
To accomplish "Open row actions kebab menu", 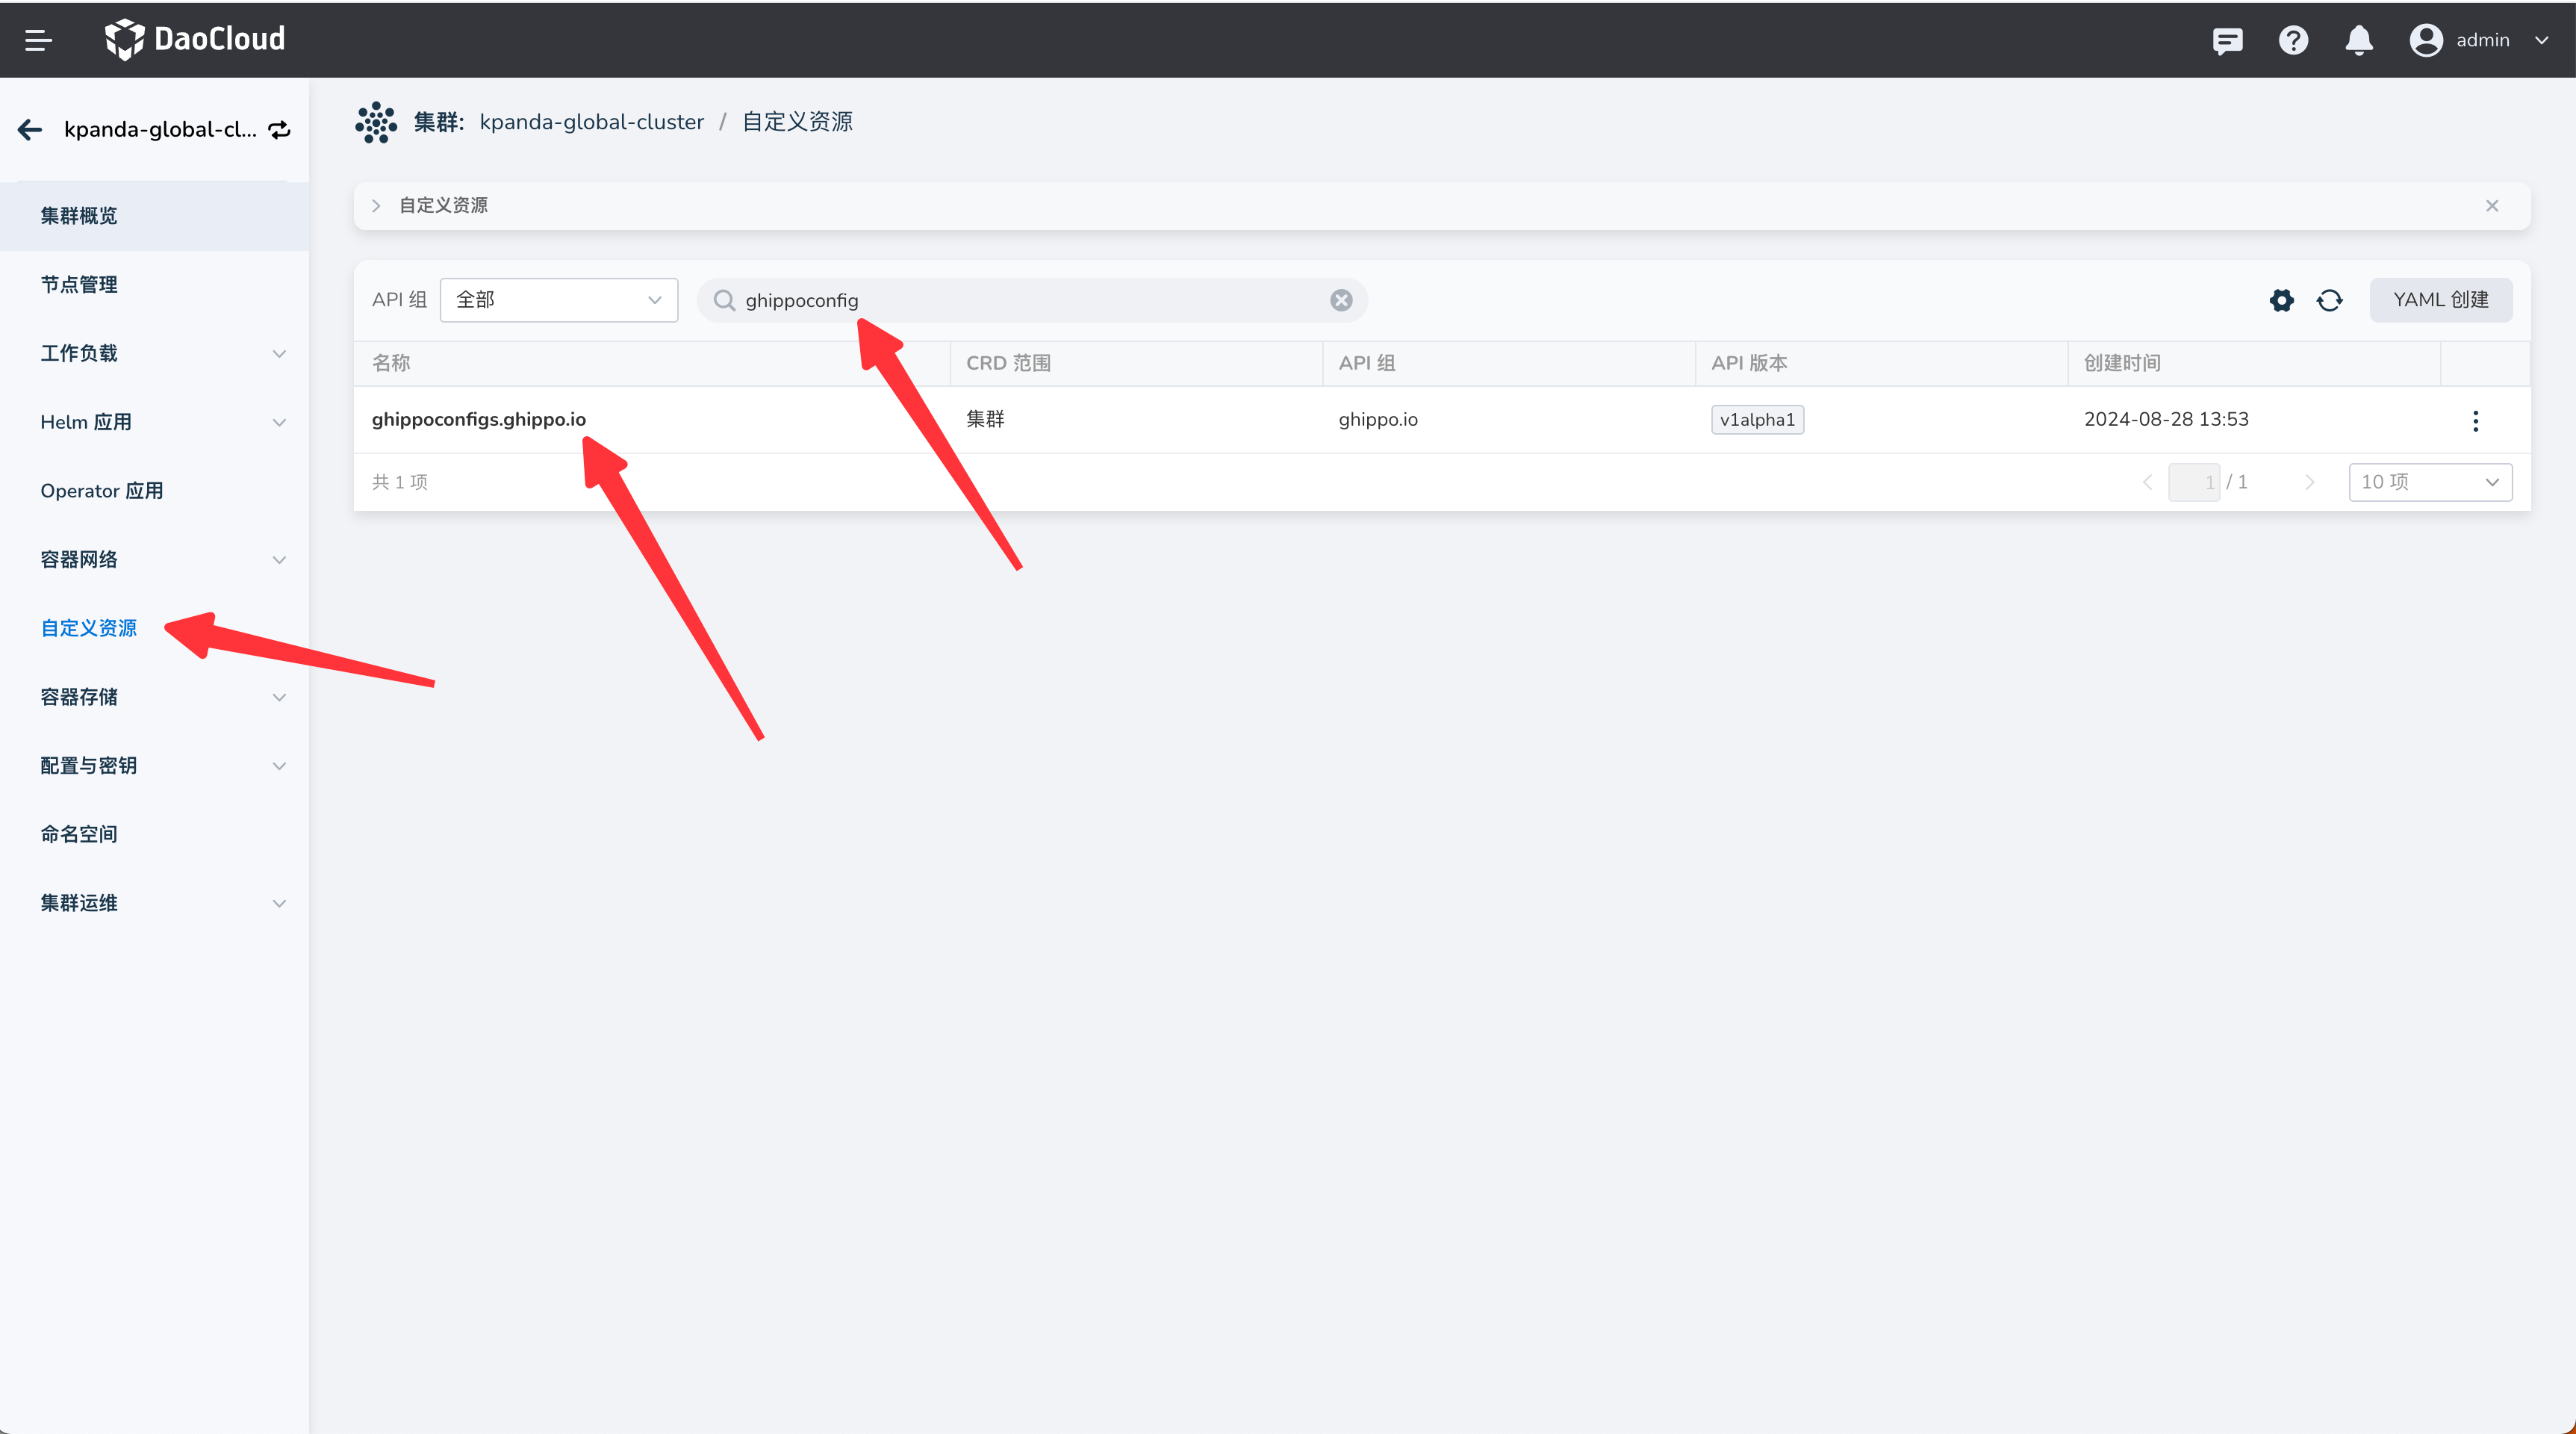I will [2475, 420].
